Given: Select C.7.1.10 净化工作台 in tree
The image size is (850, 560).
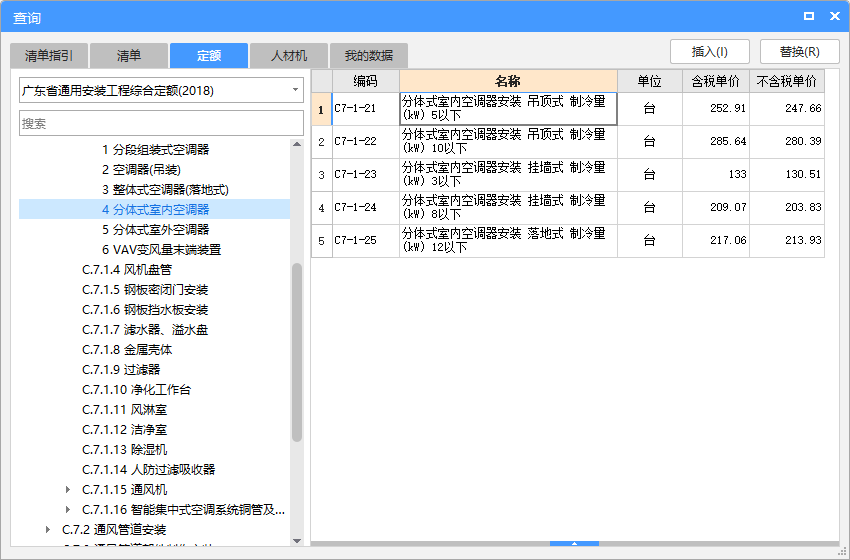Looking at the screenshot, I should tap(137, 390).
